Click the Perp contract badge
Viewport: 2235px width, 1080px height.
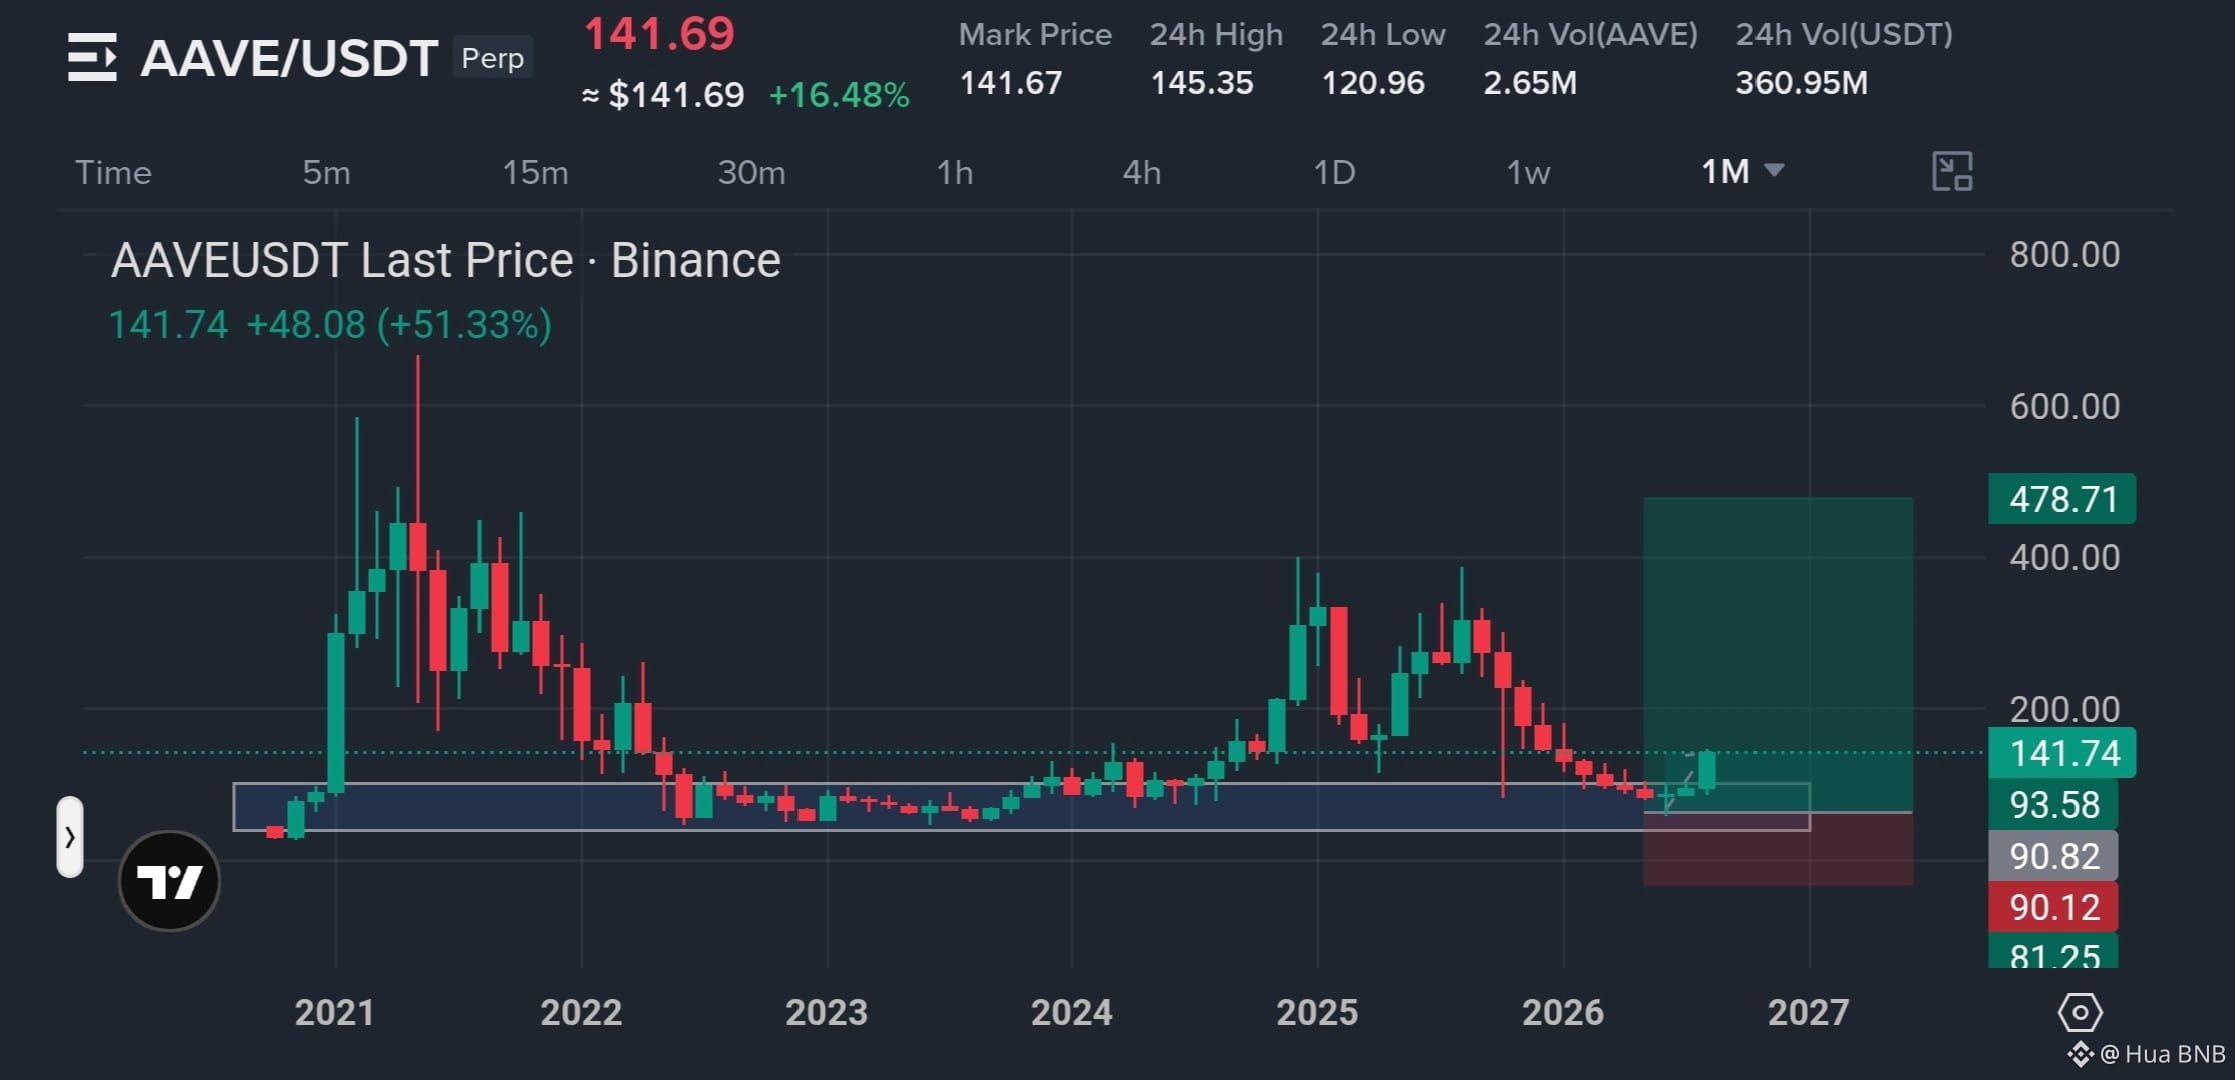click(x=492, y=57)
